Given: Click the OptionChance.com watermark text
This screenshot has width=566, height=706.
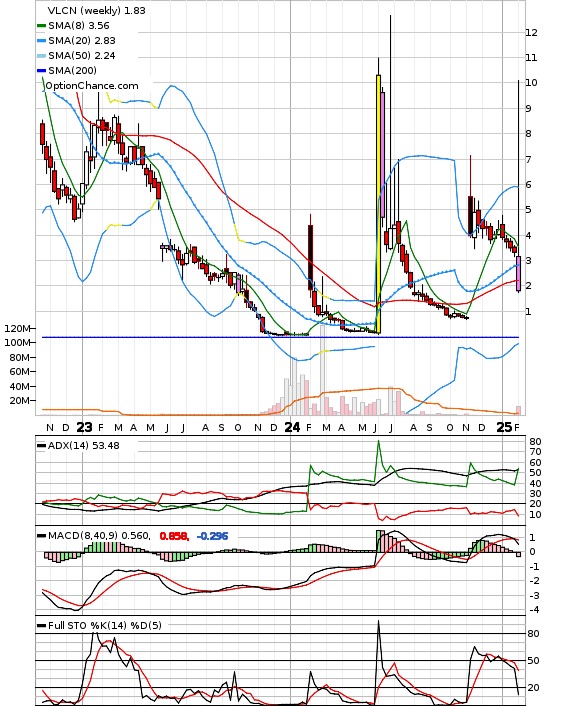Looking at the screenshot, I should click(x=92, y=86).
